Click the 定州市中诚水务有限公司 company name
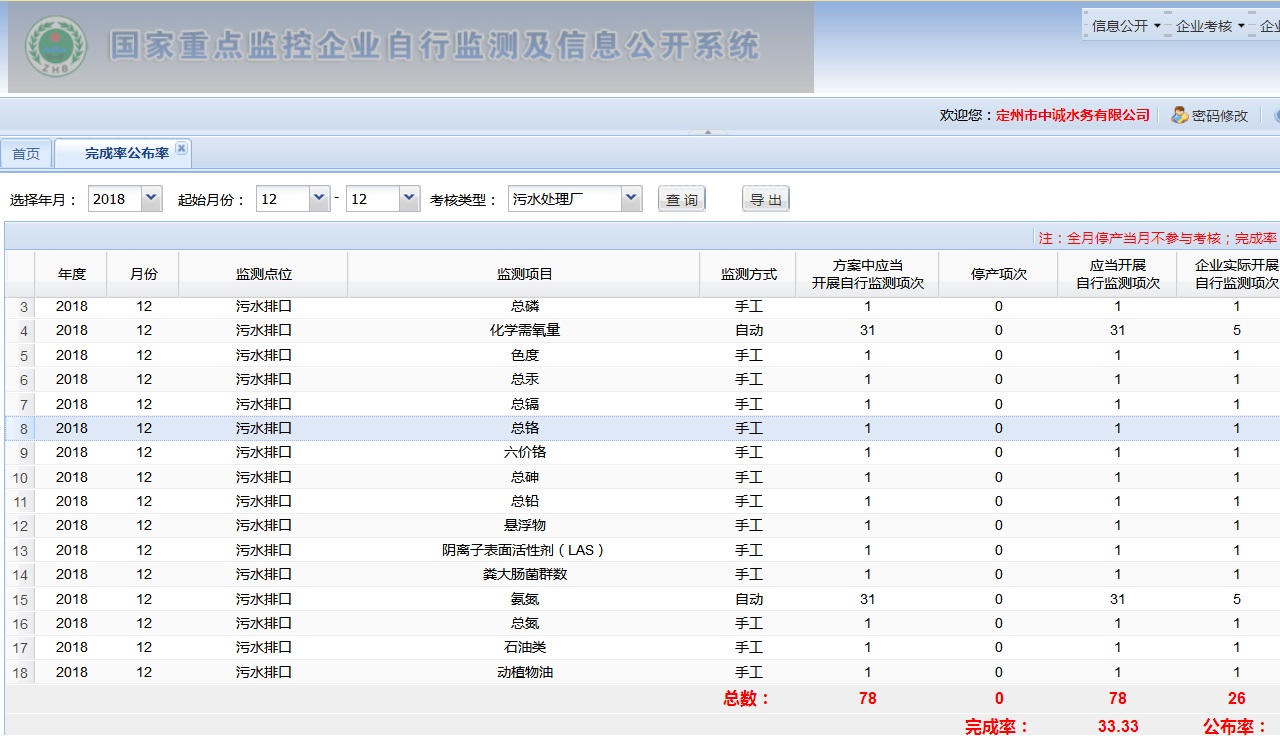This screenshot has width=1280, height=736. pyautogui.click(x=1073, y=115)
